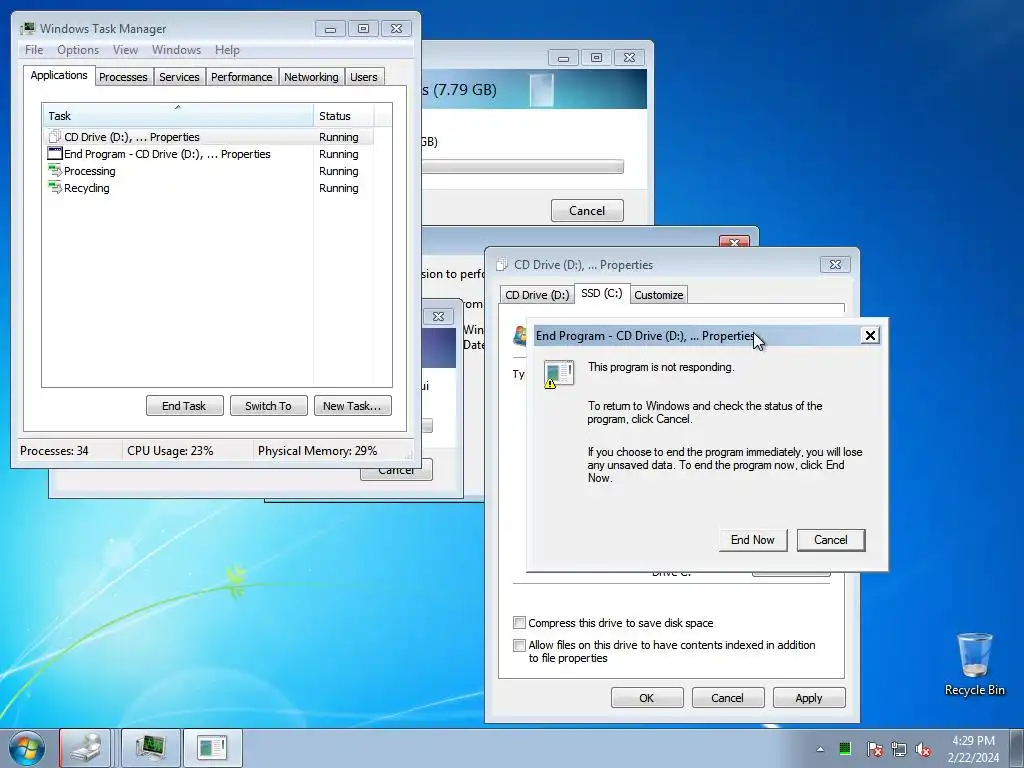Select the Processing task row

tap(209, 170)
